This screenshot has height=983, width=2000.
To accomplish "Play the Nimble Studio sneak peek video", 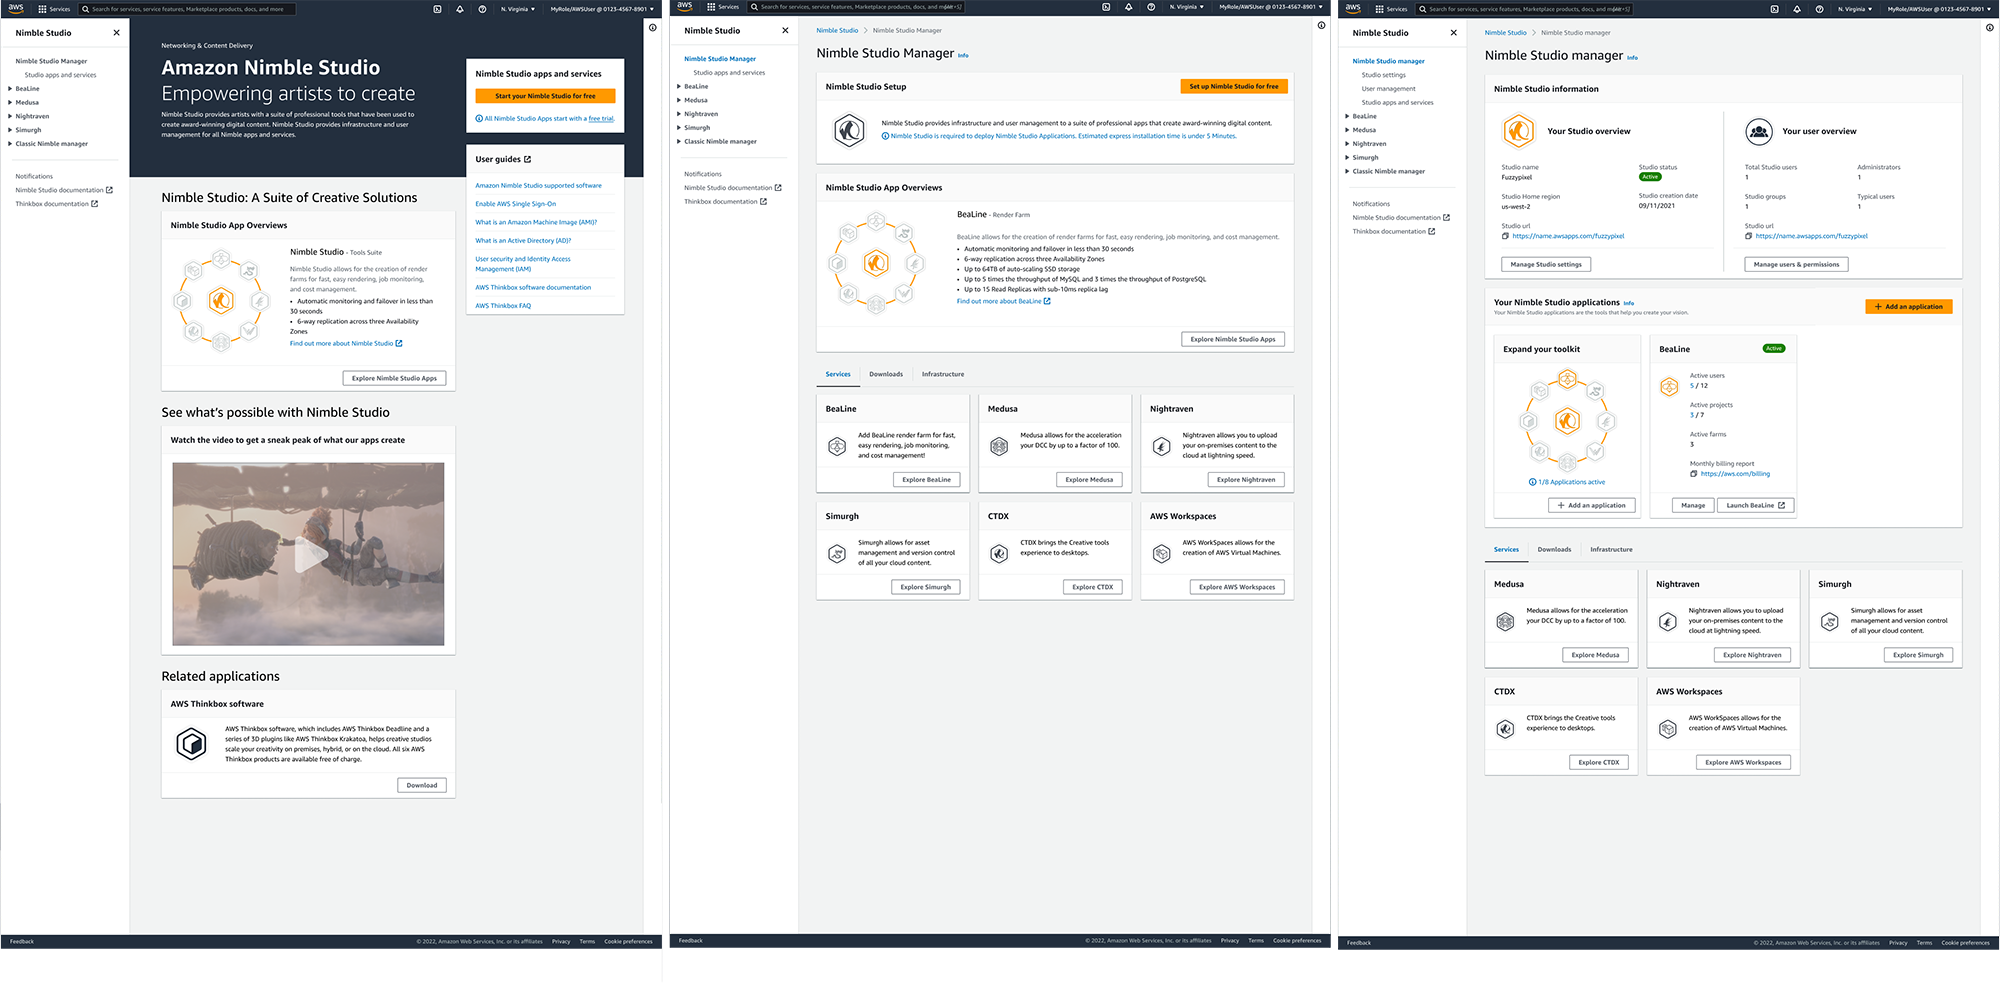I will (x=309, y=554).
